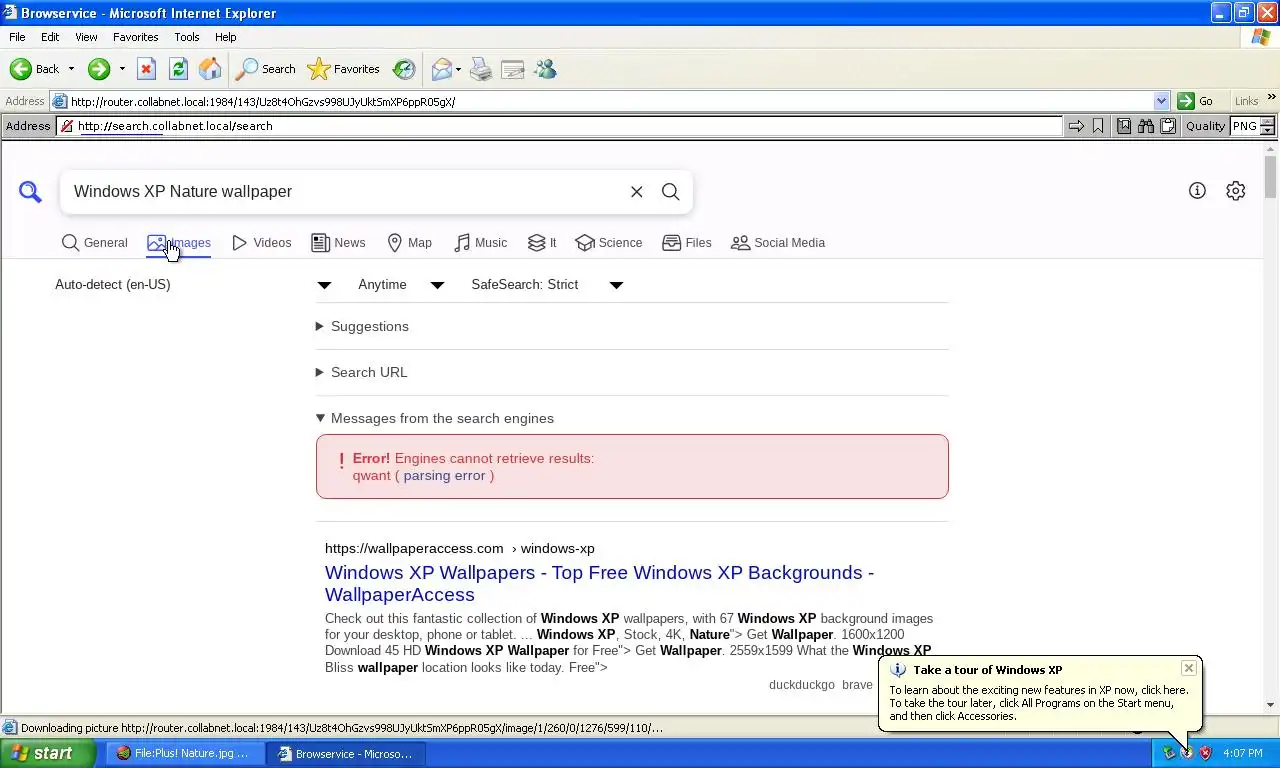Click the bookmark ribbon icon in Browservice bar
Screen dimensions: 1280x768
(1098, 126)
